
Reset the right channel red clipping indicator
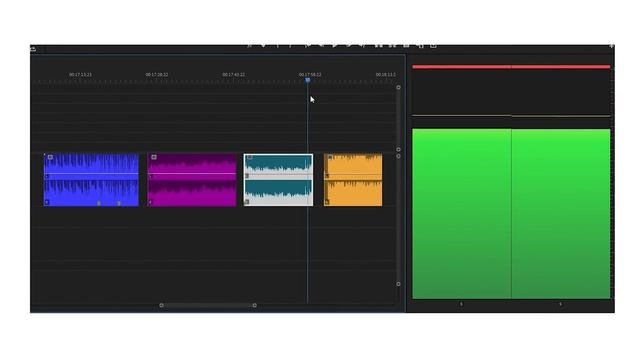tap(561, 67)
